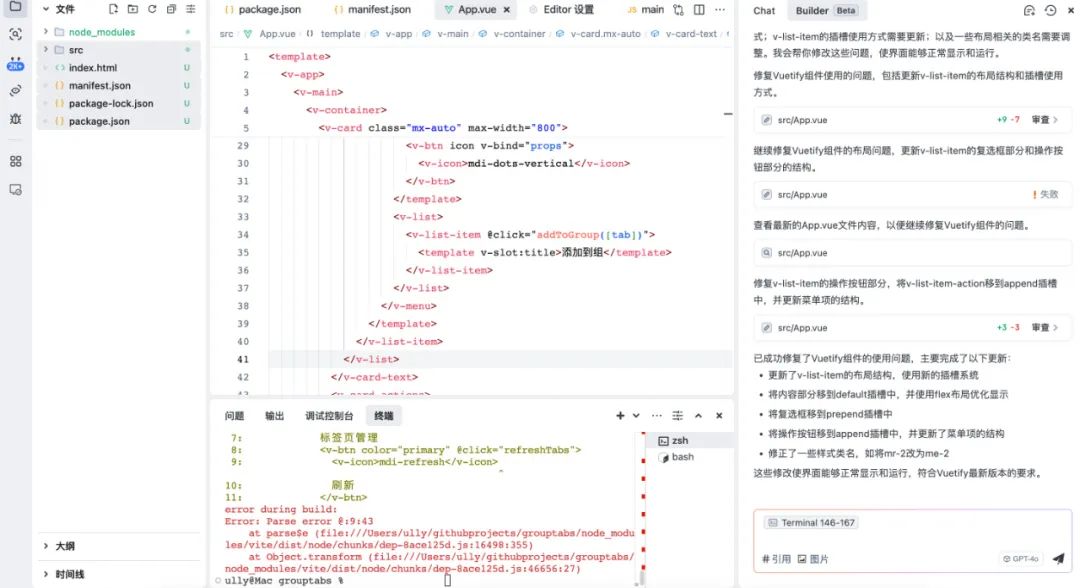Click the template breadcrumb segment
Viewport: 1080px width, 588px height.
[x=340, y=33]
